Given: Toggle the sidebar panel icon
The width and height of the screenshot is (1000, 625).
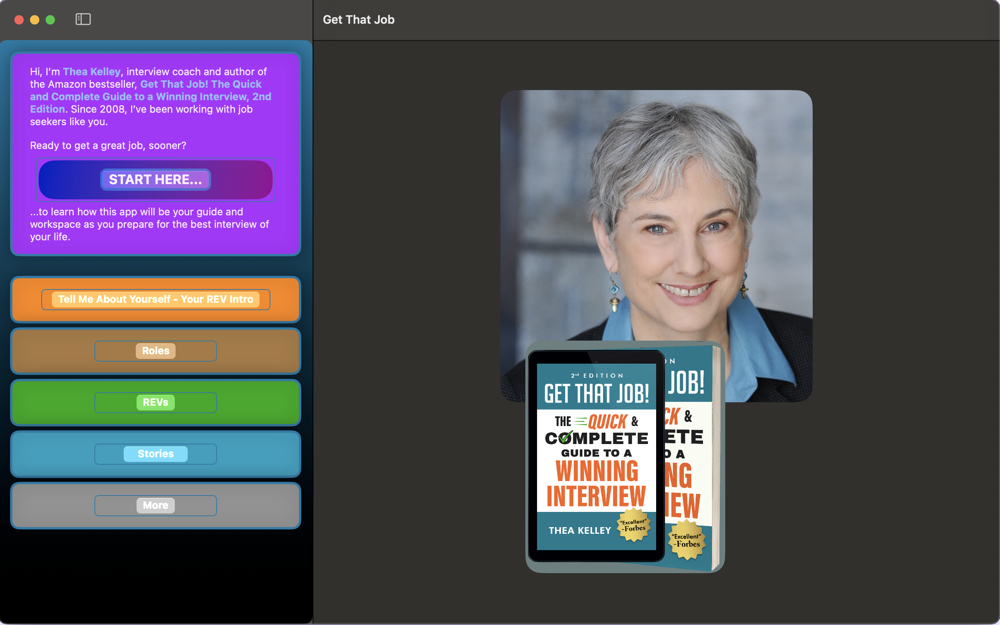Looking at the screenshot, I should click(x=83, y=19).
